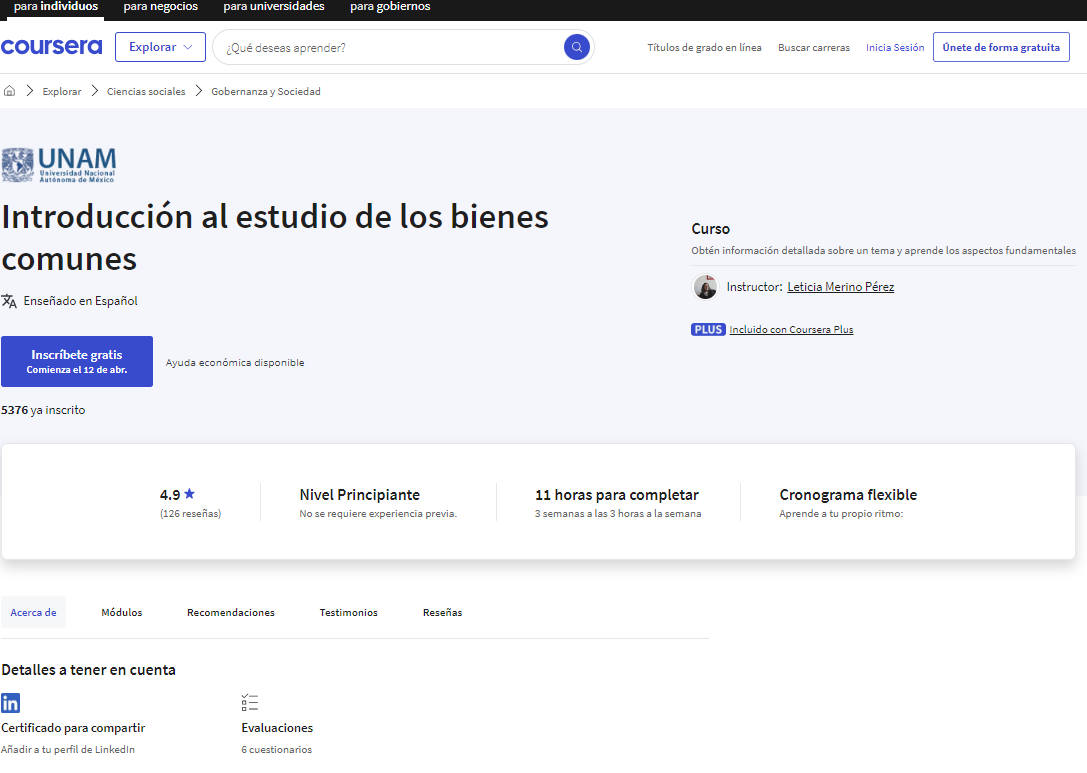
Task: Open instructor Leticia Merino Pérez link
Action: pos(841,287)
